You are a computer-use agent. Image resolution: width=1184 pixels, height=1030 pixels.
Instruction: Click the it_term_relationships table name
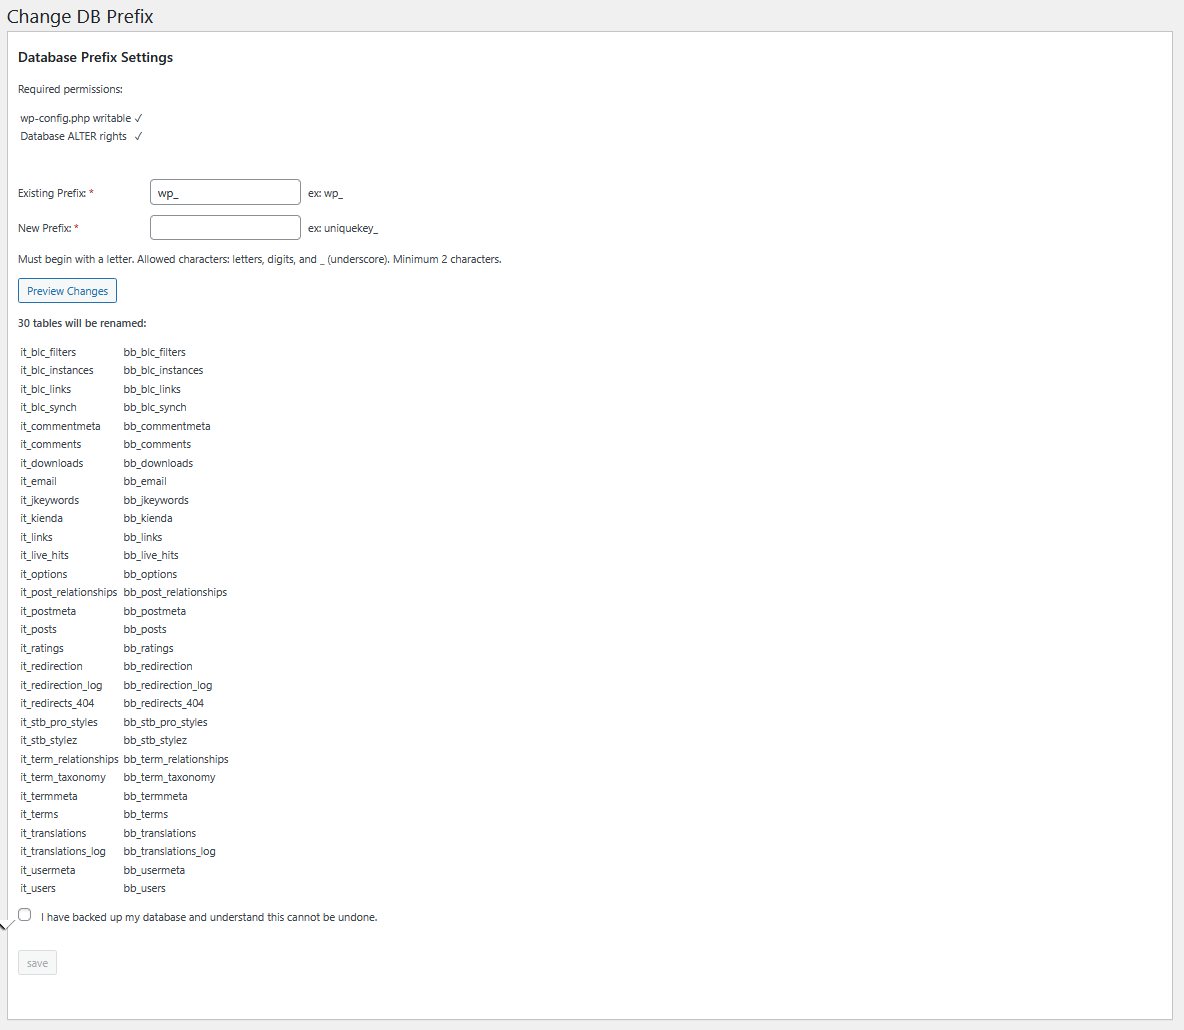69,759
